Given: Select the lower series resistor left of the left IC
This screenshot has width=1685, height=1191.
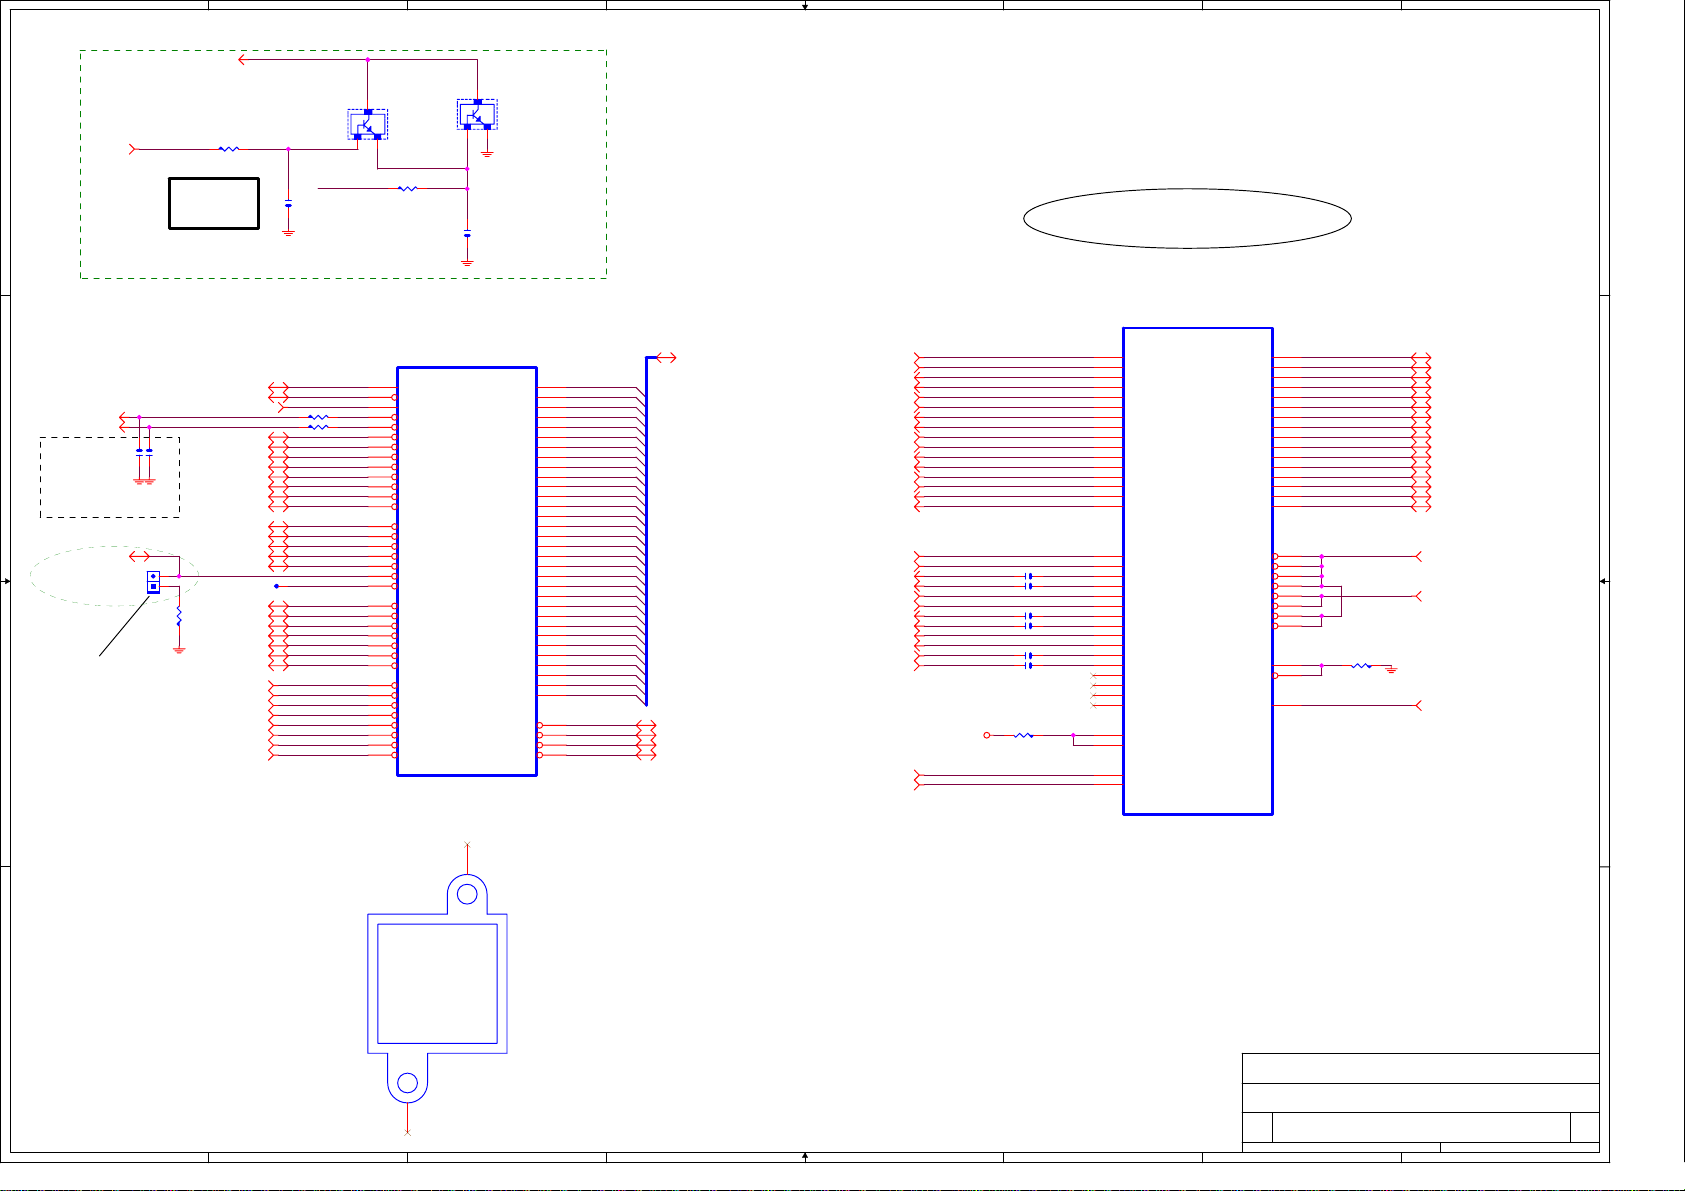Looking at the screenshot, I should point(318,427).
